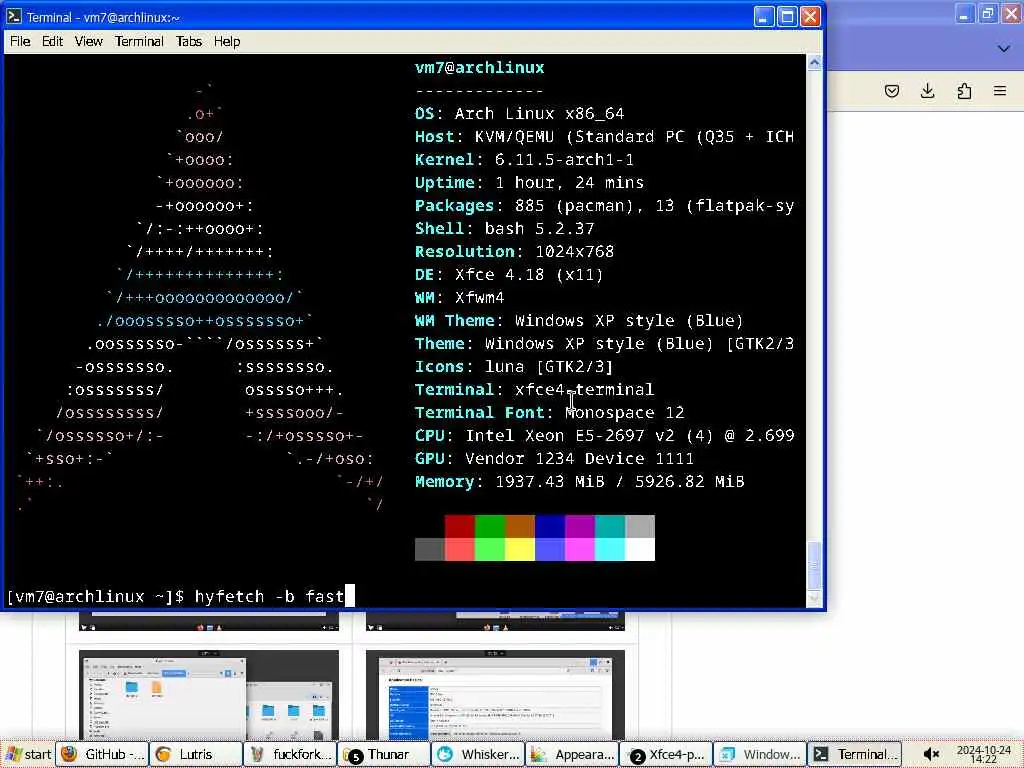Image resolution: width=1024 pixels, height=768 pixels.
Task: Switch to the fuckfork taskbar item
Action: tap(290, 754)
